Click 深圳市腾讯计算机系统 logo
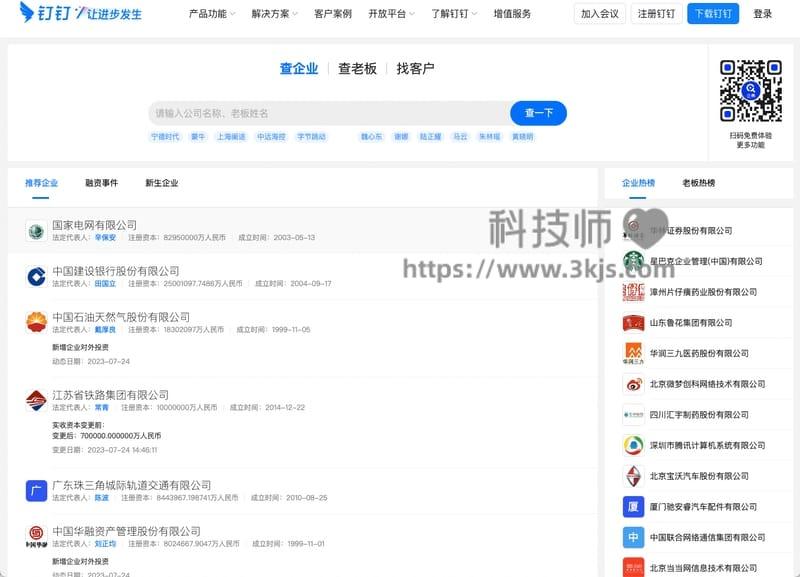This screenshot has height=577, width=800. point(633,445)
